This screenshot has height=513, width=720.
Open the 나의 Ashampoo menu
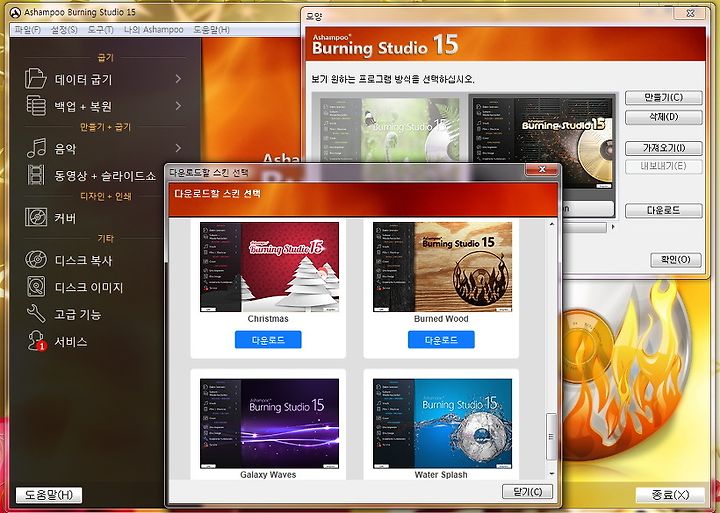pyautogui.click(x=153, y=30)
